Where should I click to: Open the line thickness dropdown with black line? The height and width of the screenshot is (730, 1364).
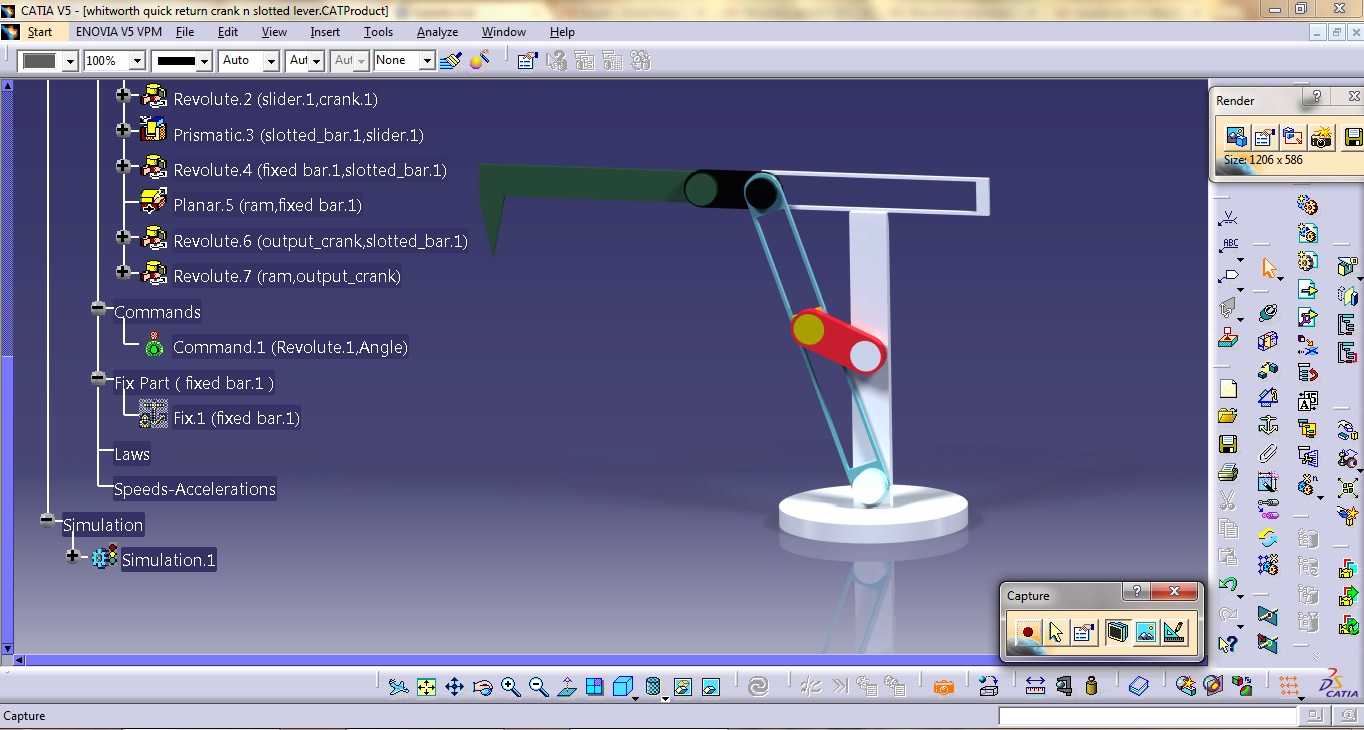[204, 61]
